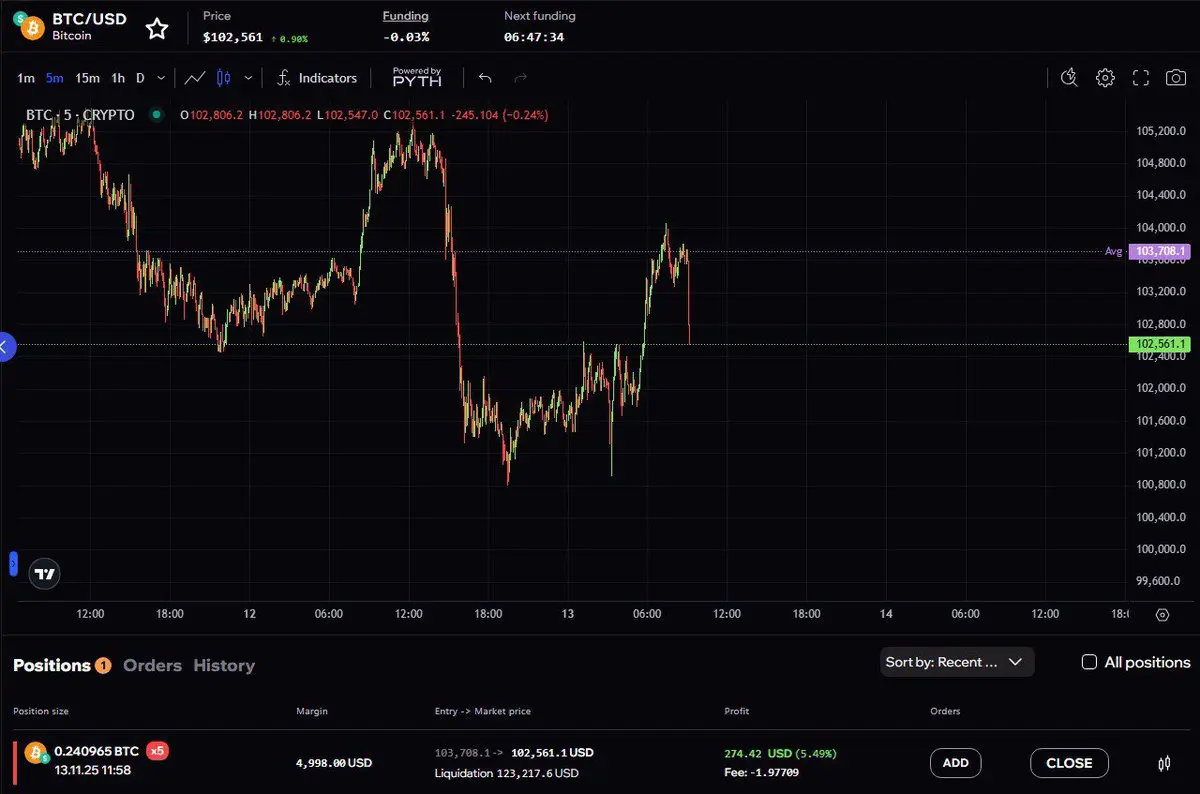Select the 15m timeframe
The image size is (1200, 794).
(87, 78)
